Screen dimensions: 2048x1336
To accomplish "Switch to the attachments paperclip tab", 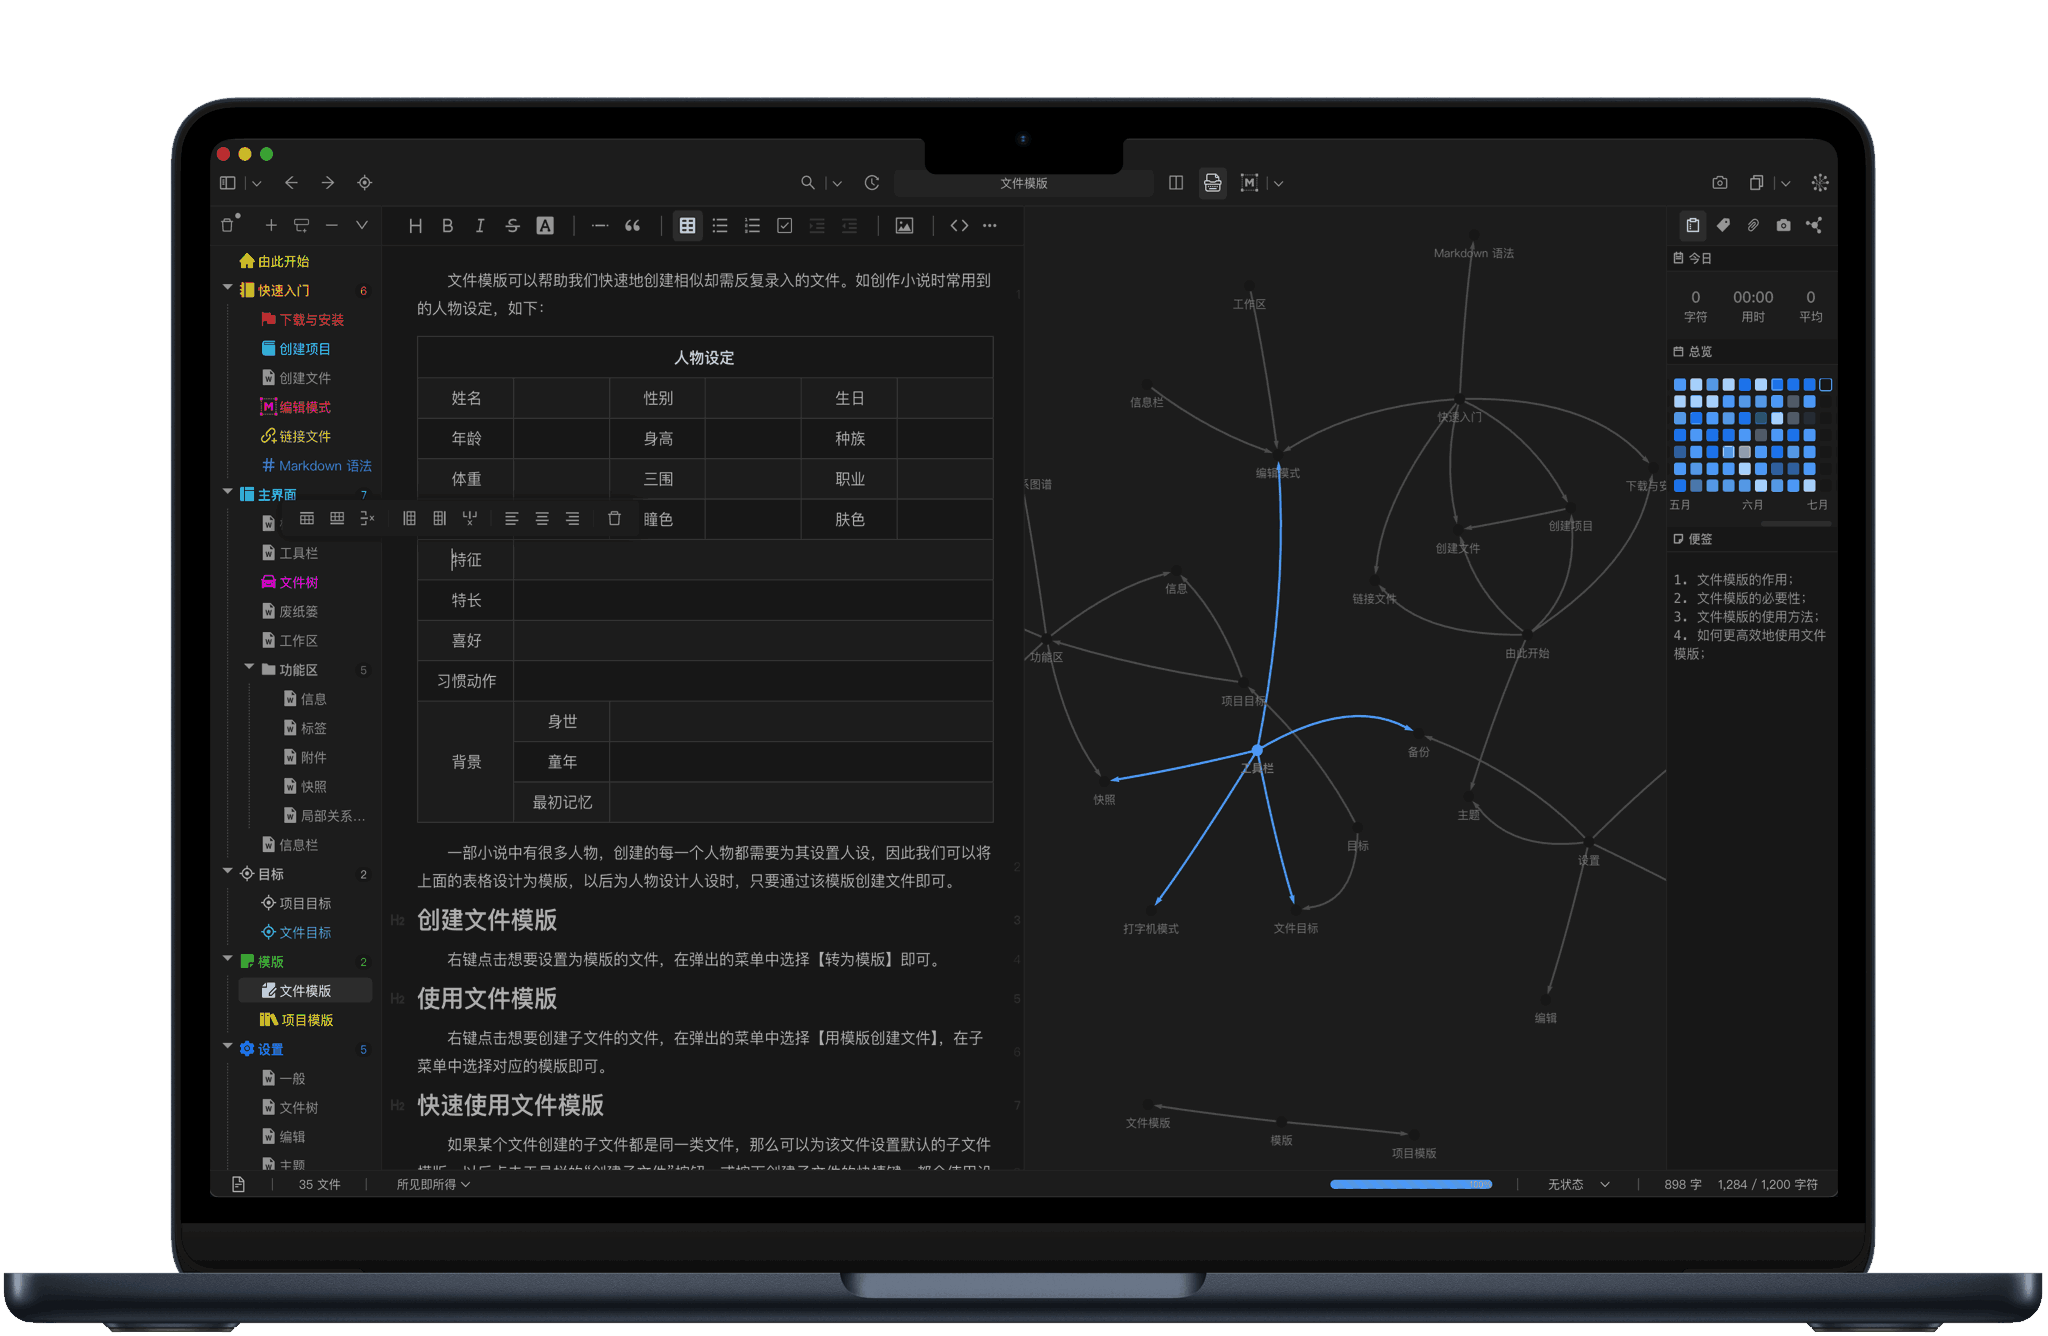I will (x=1753, y=226).
